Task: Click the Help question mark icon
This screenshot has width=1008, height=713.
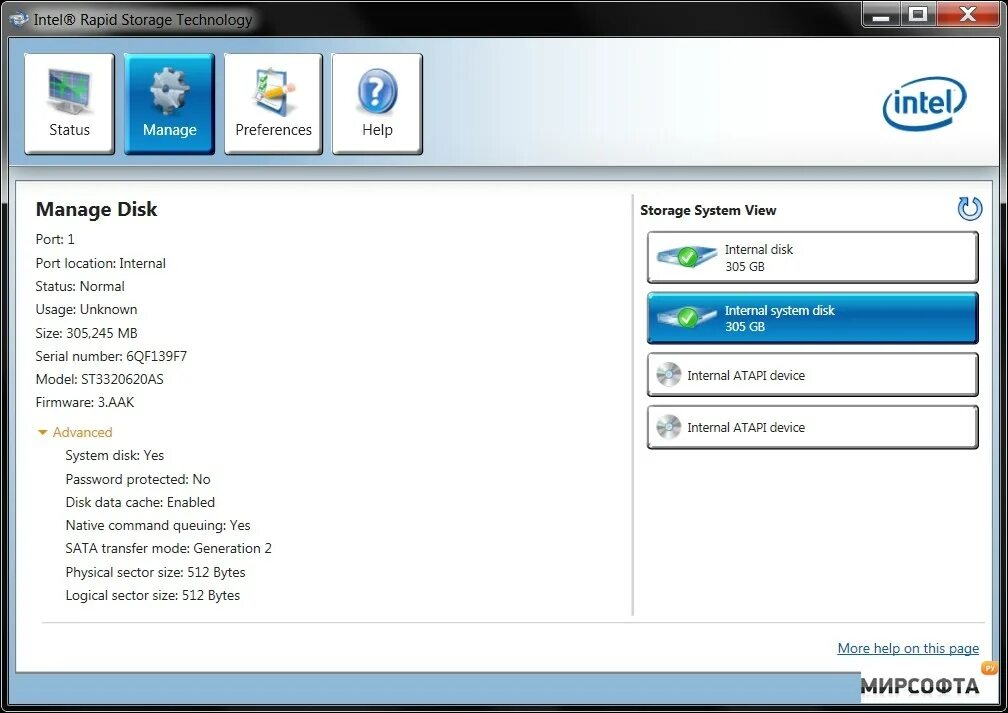Action: tap(377, 91)
